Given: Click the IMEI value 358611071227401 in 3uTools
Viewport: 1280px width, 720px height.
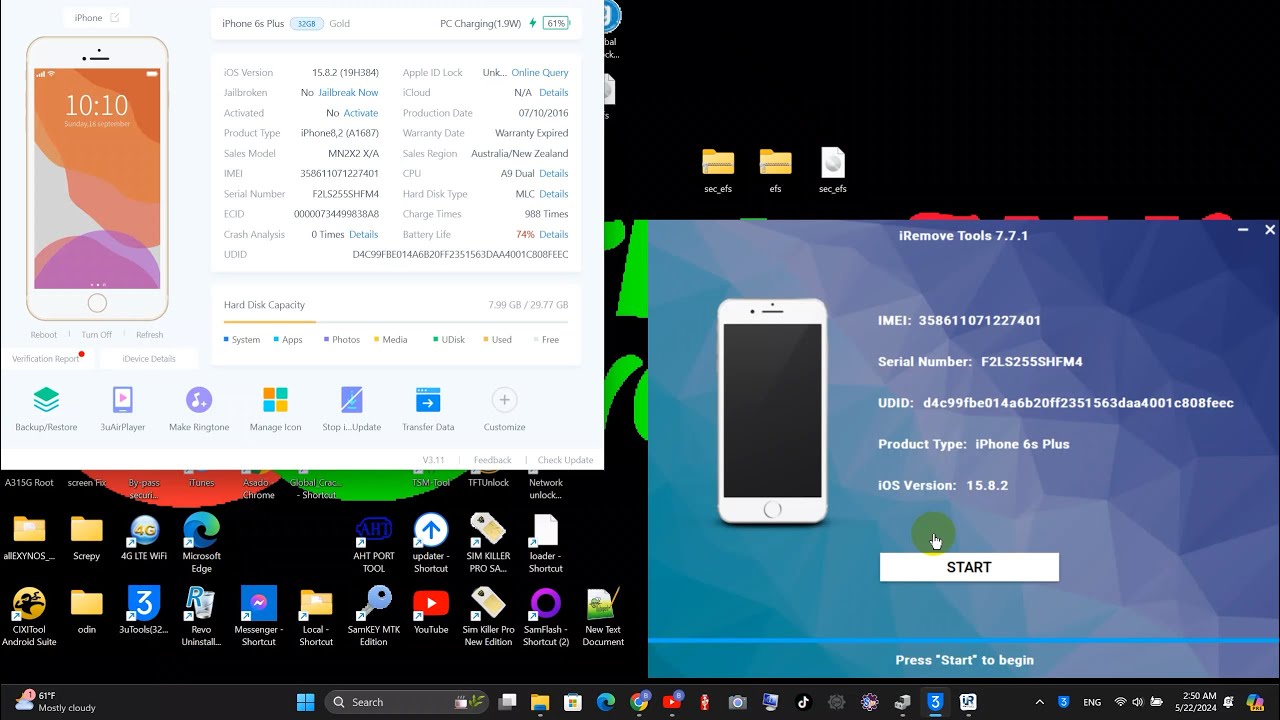Looking at the screenshot, I should pos(339,174).
